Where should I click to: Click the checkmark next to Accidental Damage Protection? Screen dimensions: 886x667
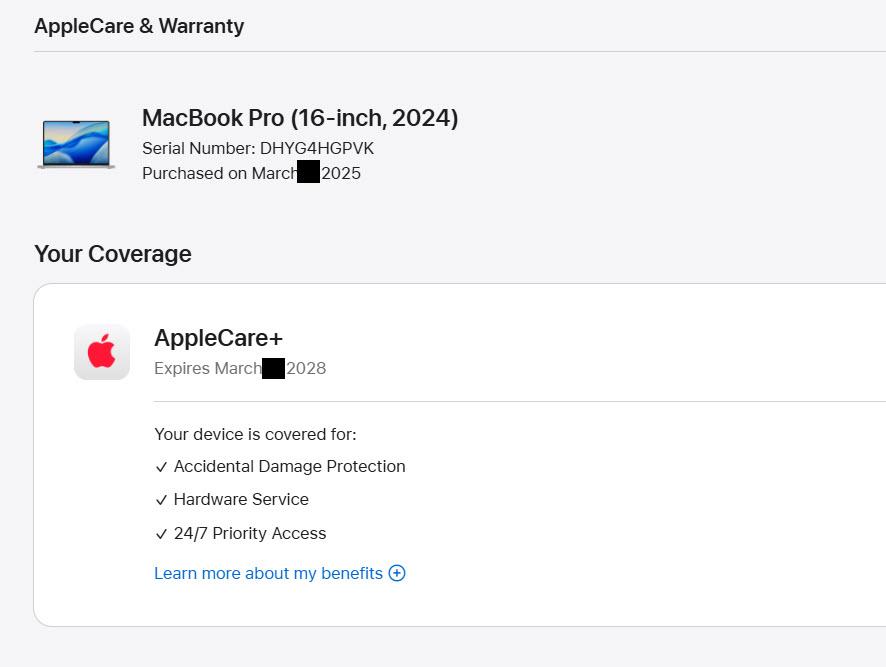point(161,467)
